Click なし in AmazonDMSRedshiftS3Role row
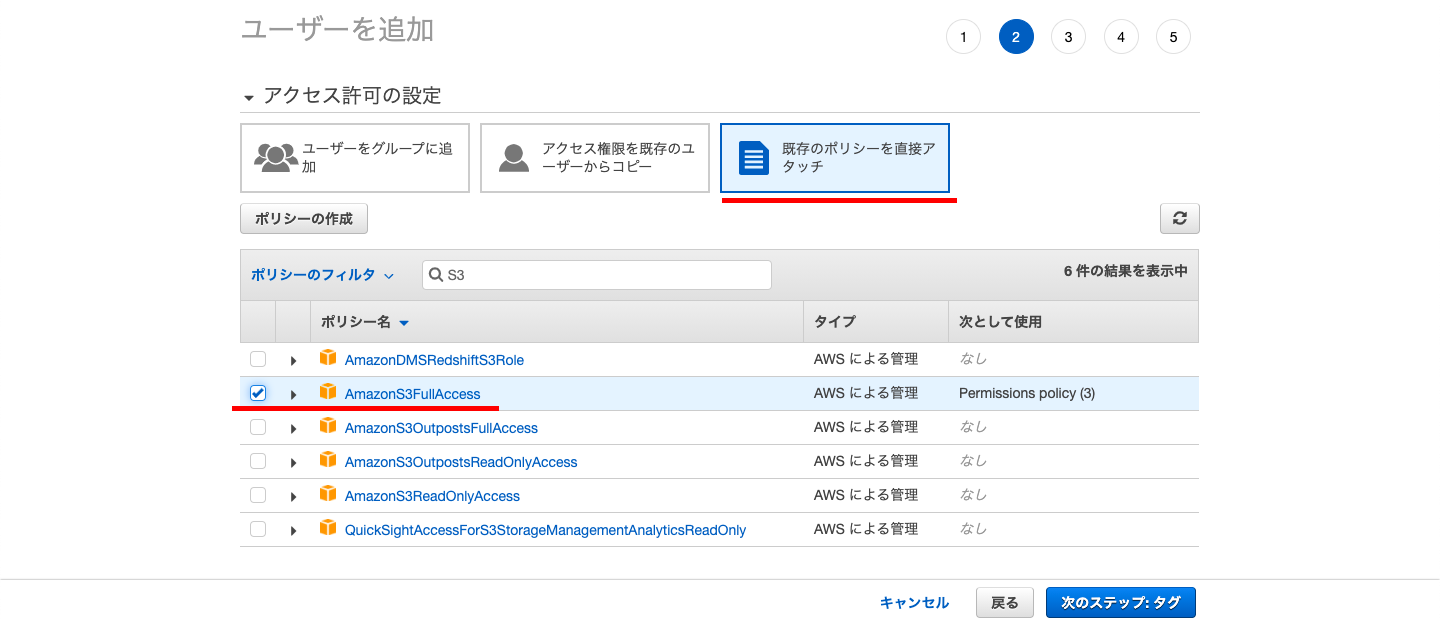Screen dimensions: 1440x622 [x=973, y=359]
